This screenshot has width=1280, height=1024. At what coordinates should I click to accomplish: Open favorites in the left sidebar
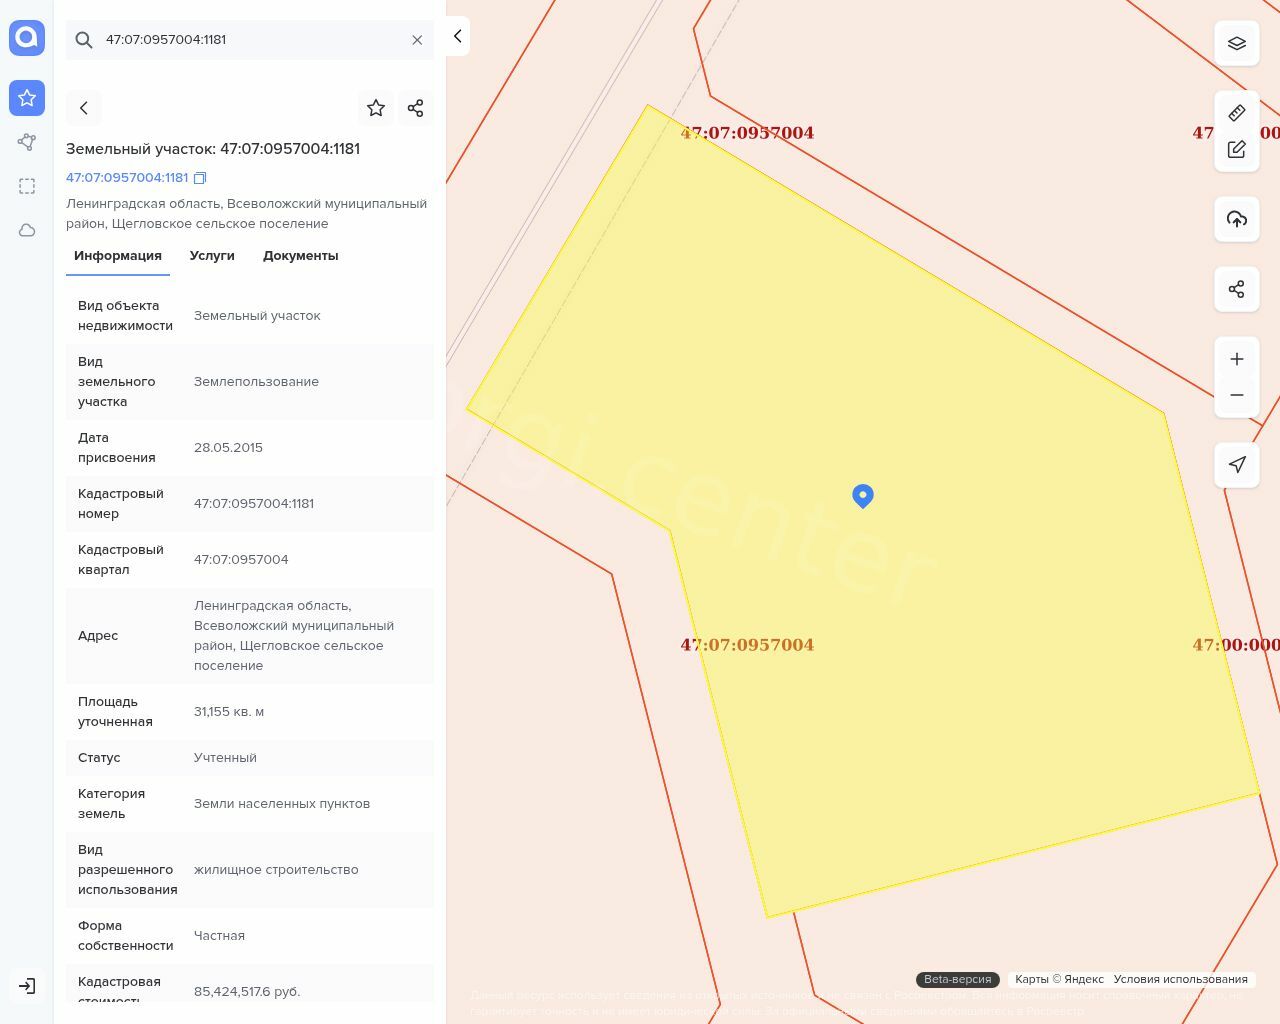coord(27,98)
